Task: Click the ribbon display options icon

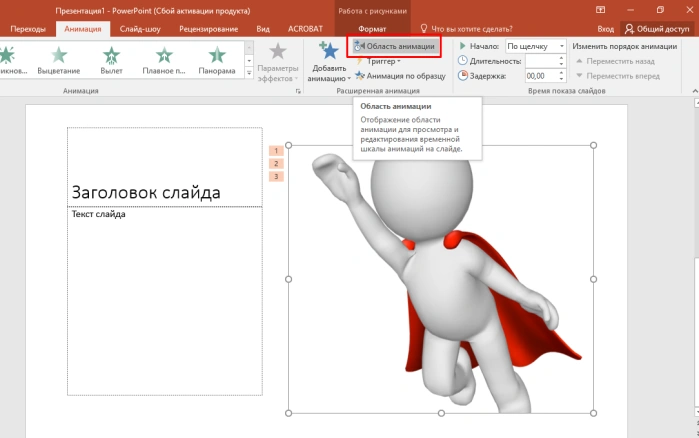Action: (600, 10)
